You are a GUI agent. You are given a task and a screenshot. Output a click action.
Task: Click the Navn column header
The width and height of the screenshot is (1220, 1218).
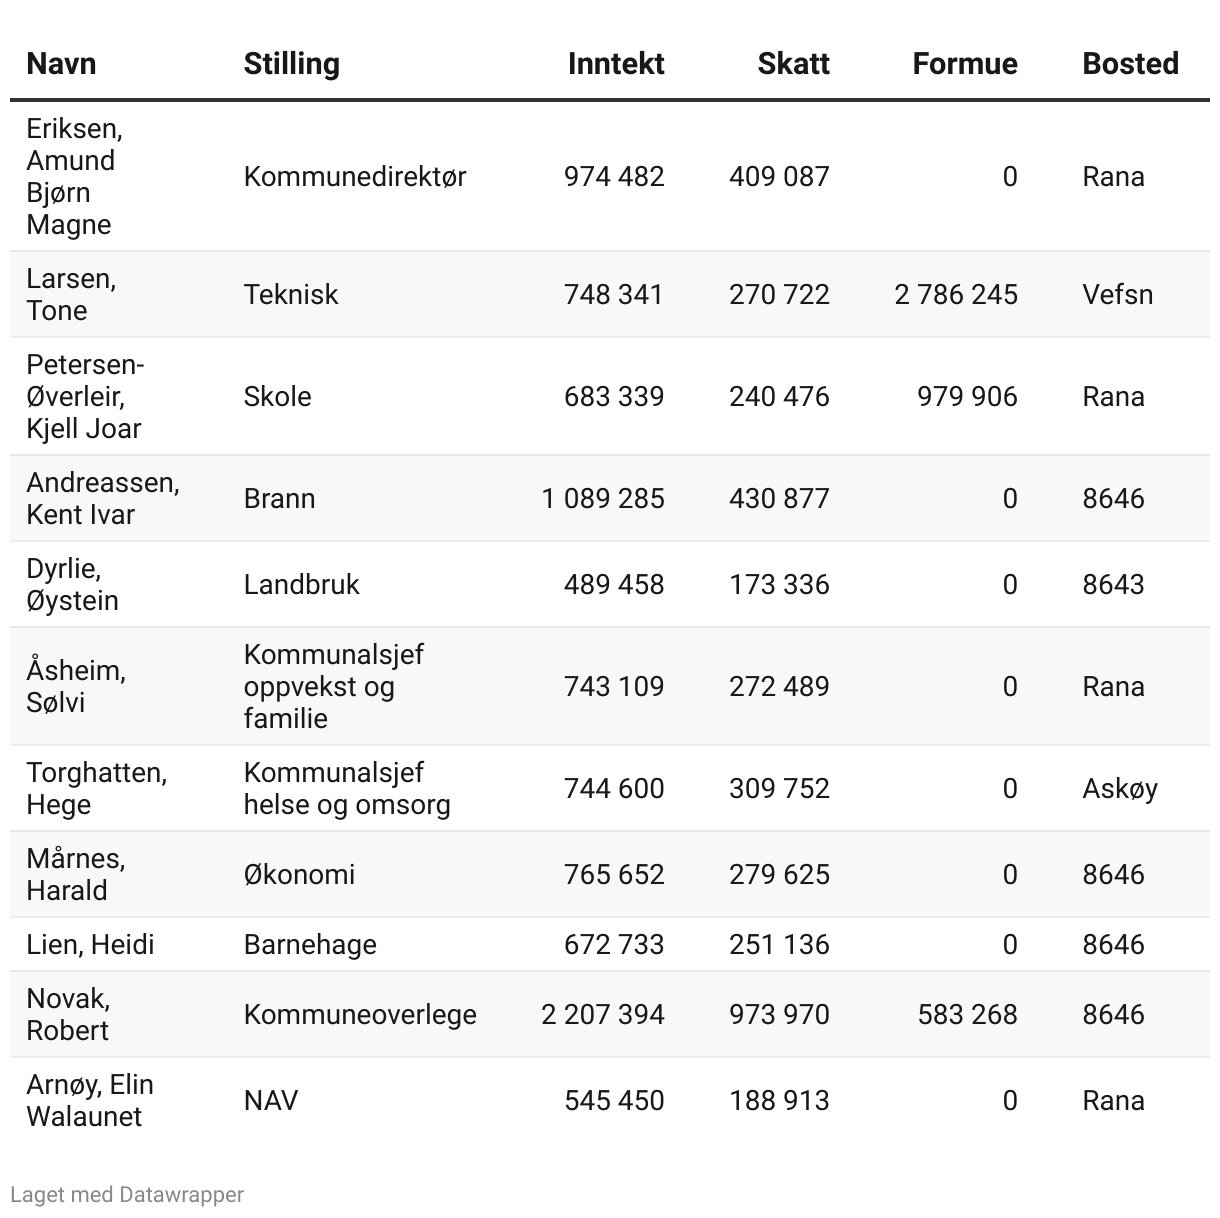(x=61, y=64)
